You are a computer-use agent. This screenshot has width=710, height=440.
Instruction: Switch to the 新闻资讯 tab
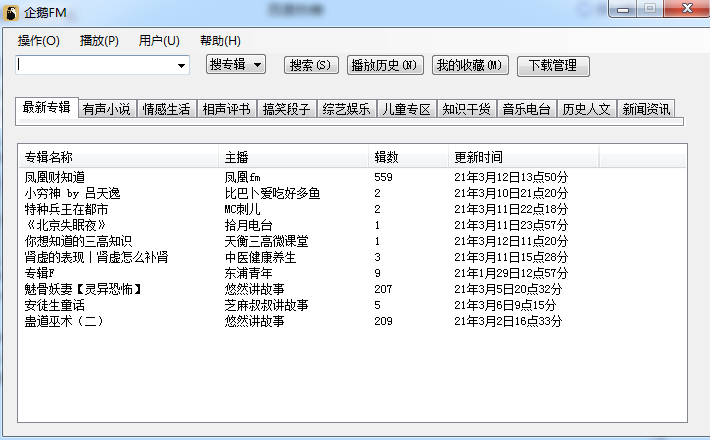(x=646, y=109)
